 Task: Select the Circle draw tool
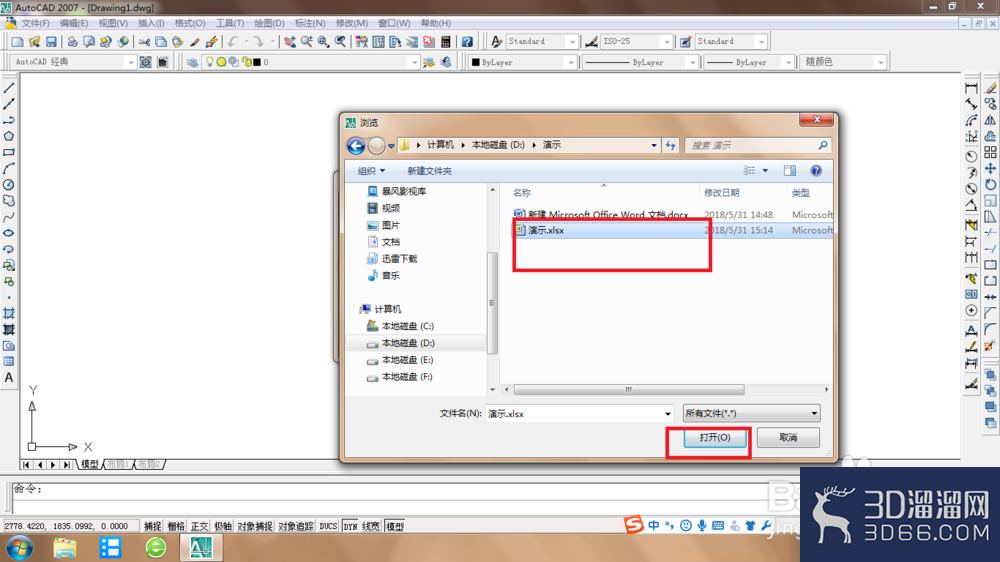9,185
